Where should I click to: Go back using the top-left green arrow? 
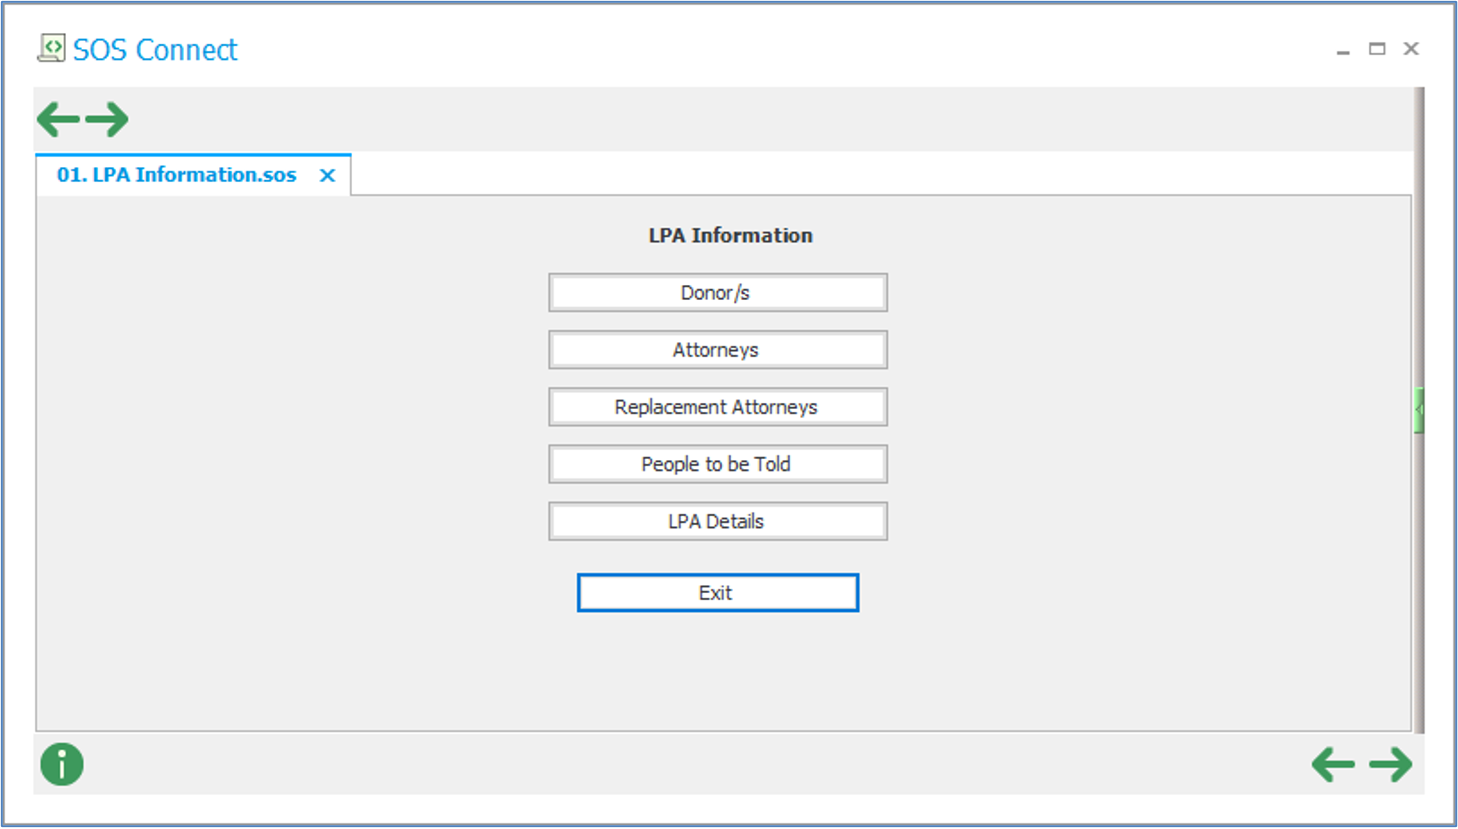pyautogui.click(x=58, y=120)
